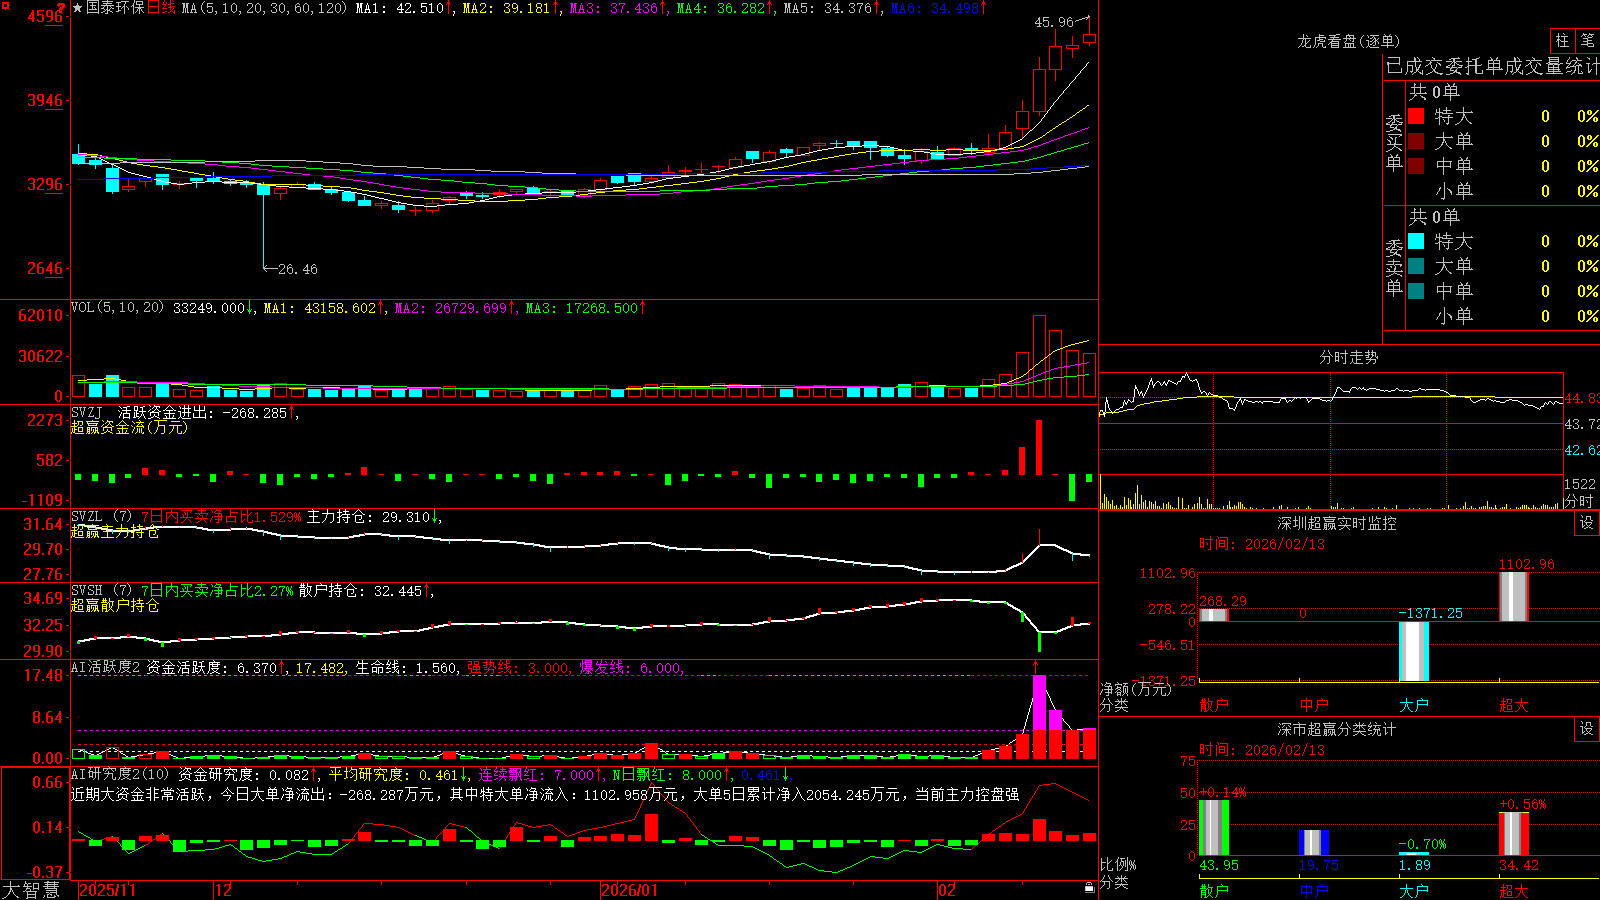Screen dimensions: 1600x900
Task: Click the 委卖单 section label
Action: coord(1394,267)
